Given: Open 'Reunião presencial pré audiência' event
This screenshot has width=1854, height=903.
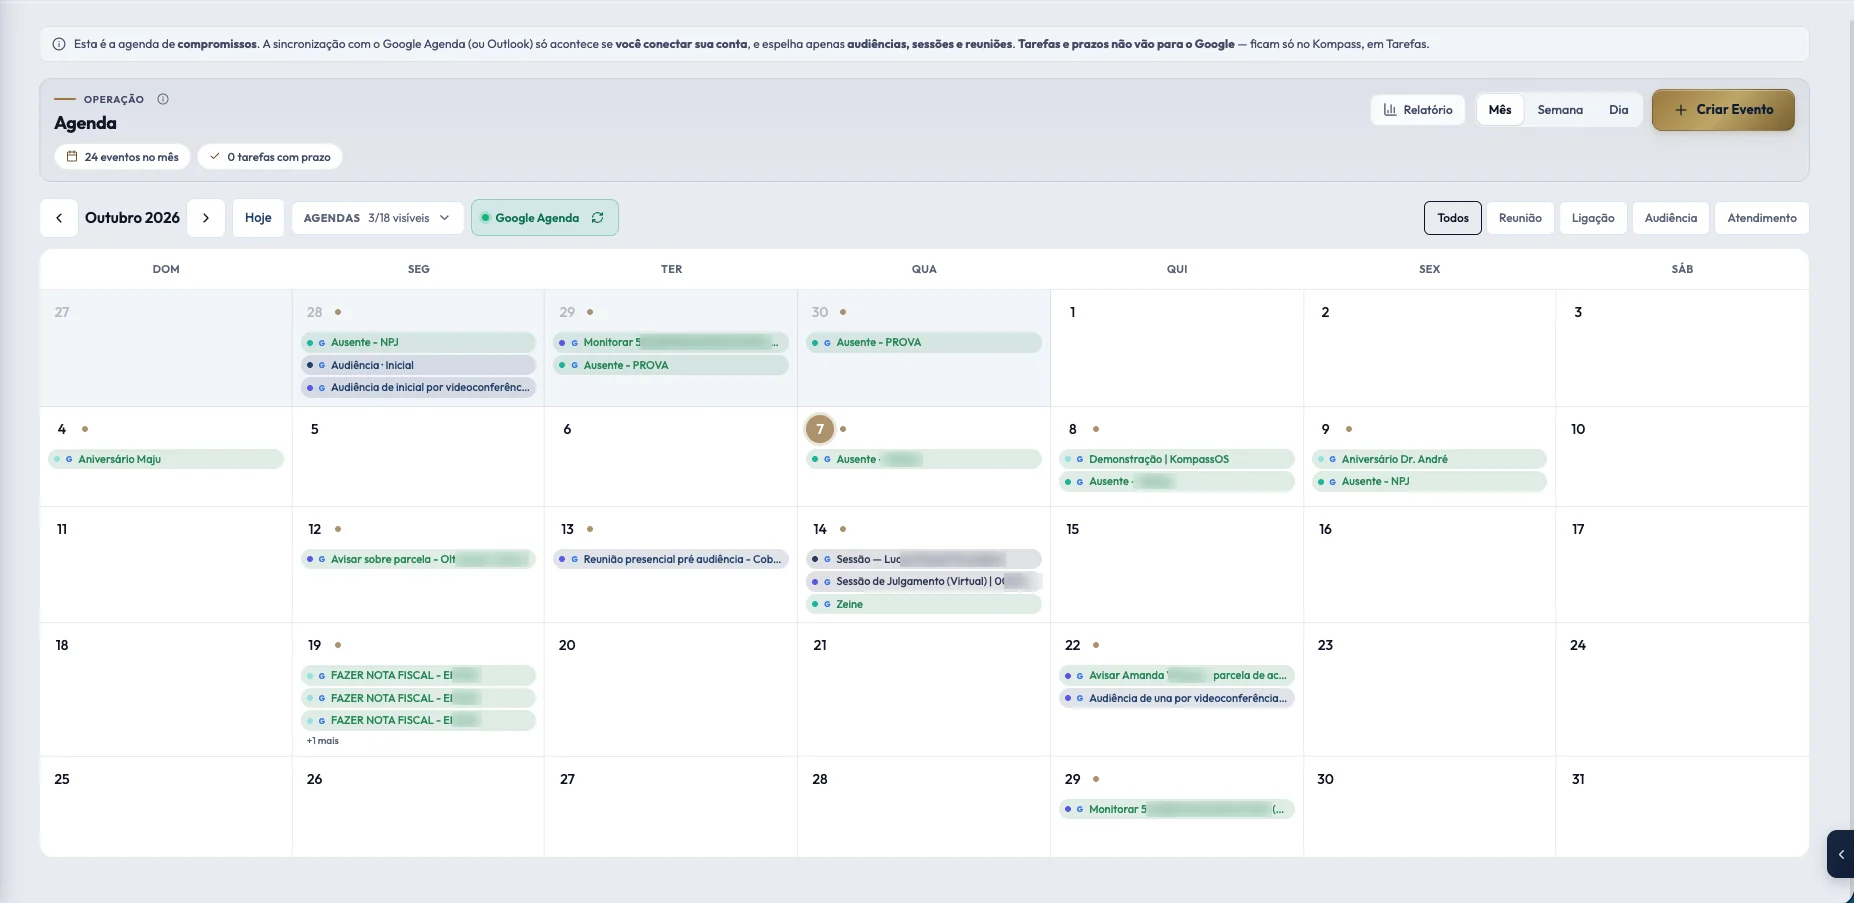Looking at the screenshot, I should [671, 559].
